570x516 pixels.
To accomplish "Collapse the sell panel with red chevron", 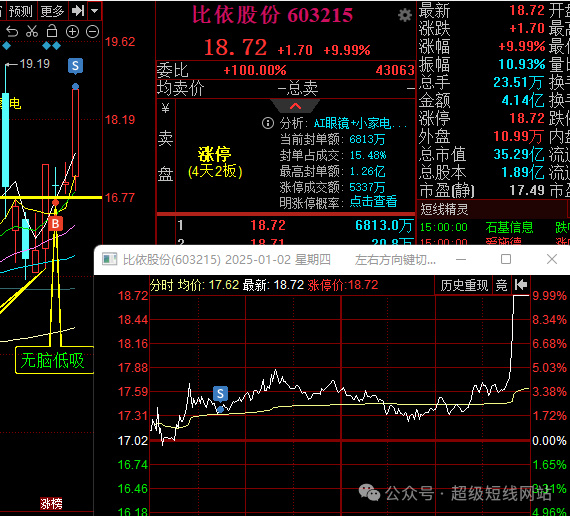I will pos(295,106).
